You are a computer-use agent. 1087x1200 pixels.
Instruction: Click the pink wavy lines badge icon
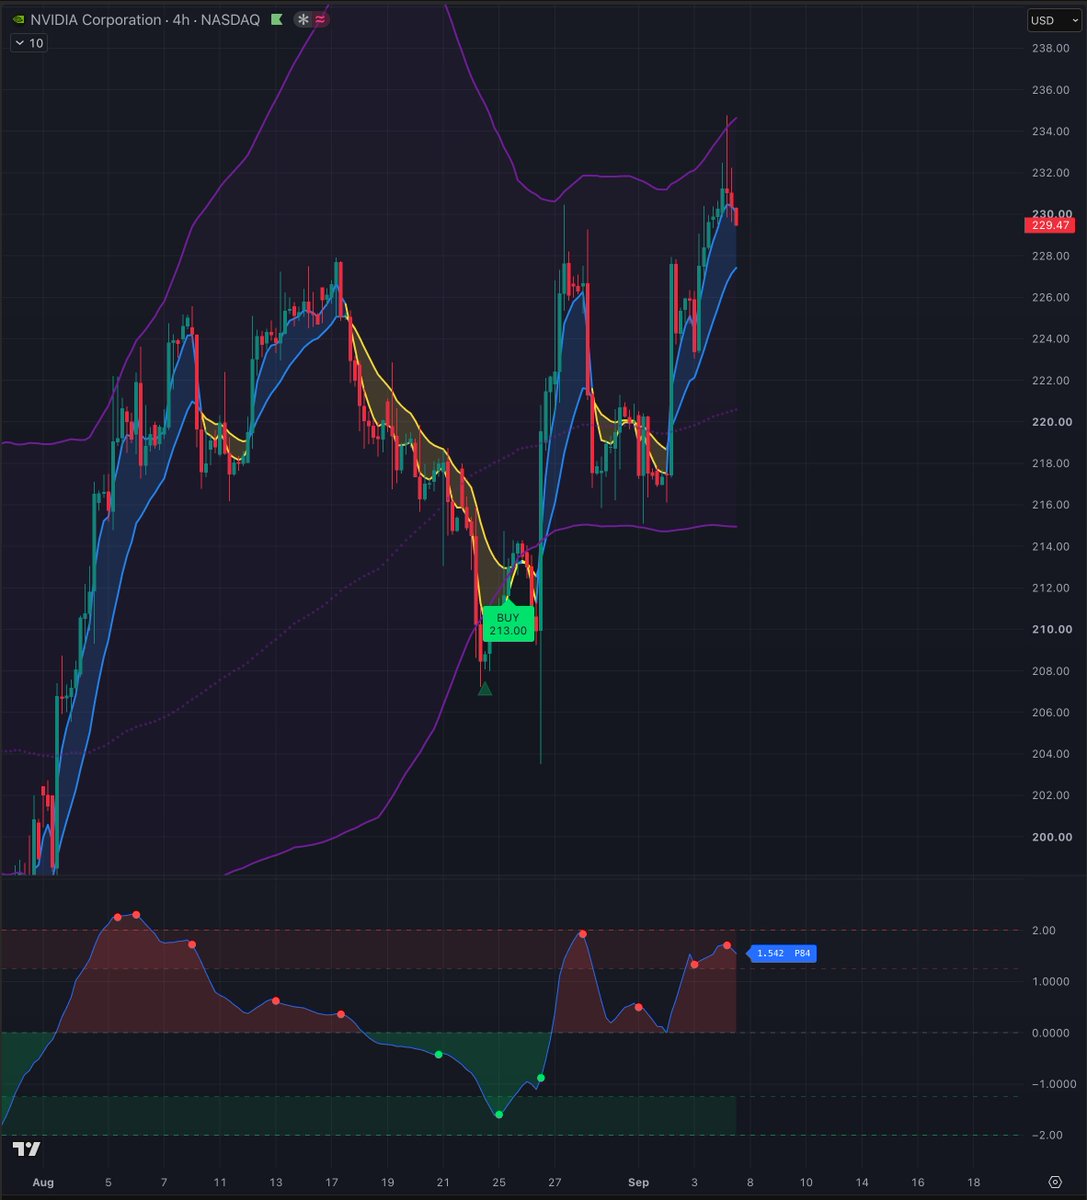321,20
